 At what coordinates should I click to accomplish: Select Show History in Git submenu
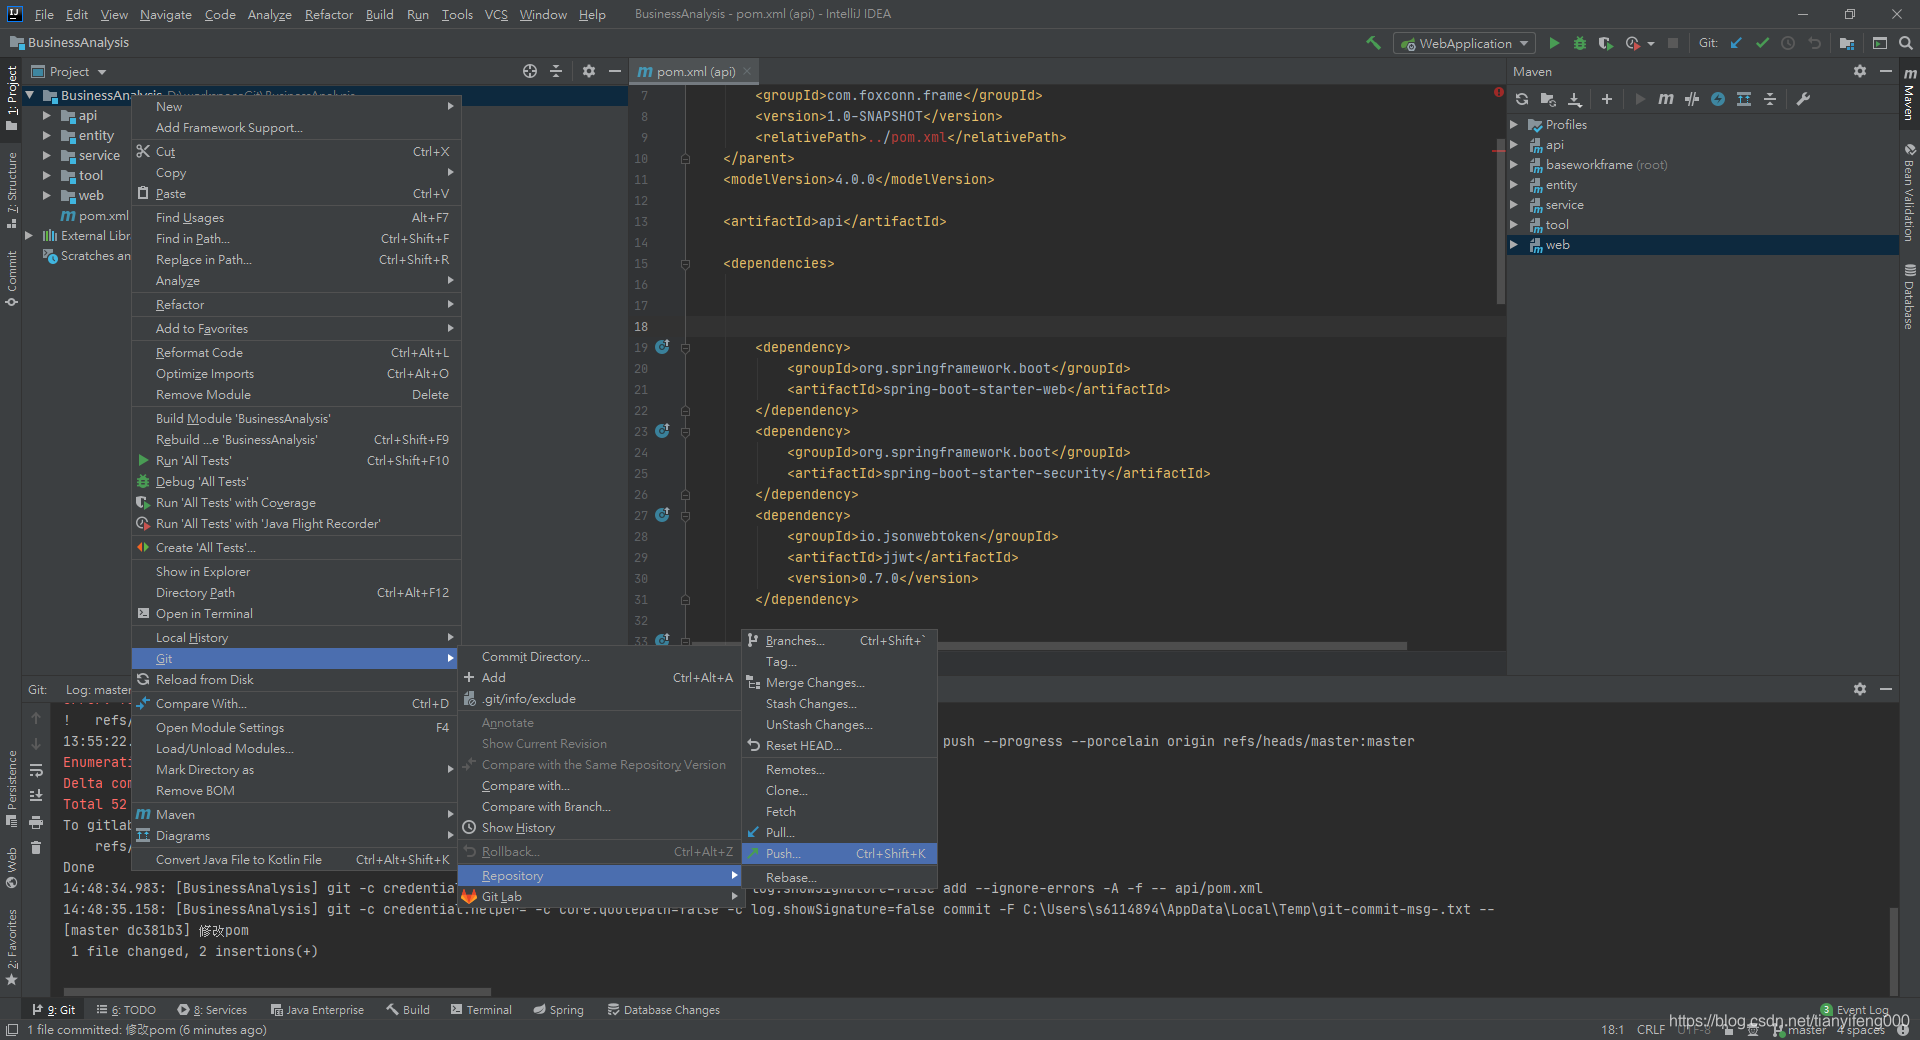click(599, 827)
